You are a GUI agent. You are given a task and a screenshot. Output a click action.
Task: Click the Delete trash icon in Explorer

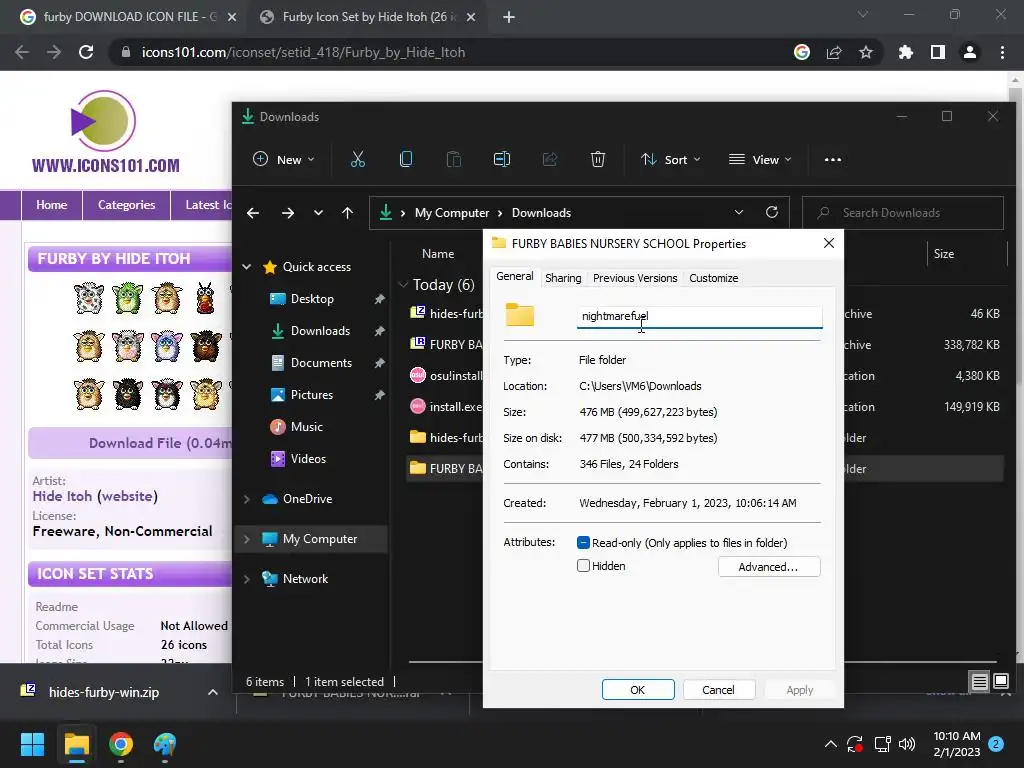[598, 159]
